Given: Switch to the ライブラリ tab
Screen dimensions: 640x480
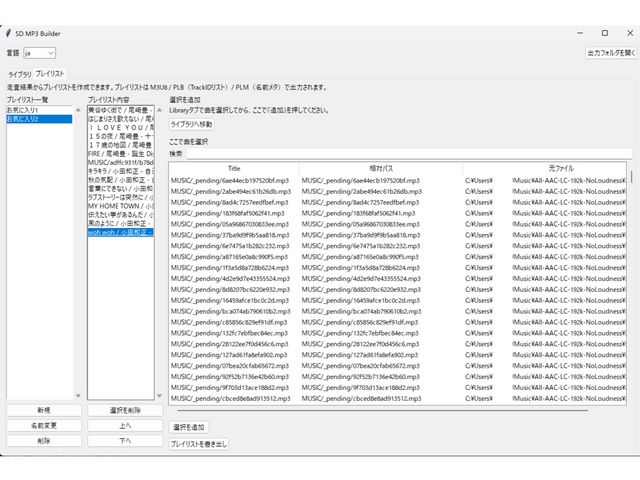Looking at the screenshot, I should pos(19,74).
